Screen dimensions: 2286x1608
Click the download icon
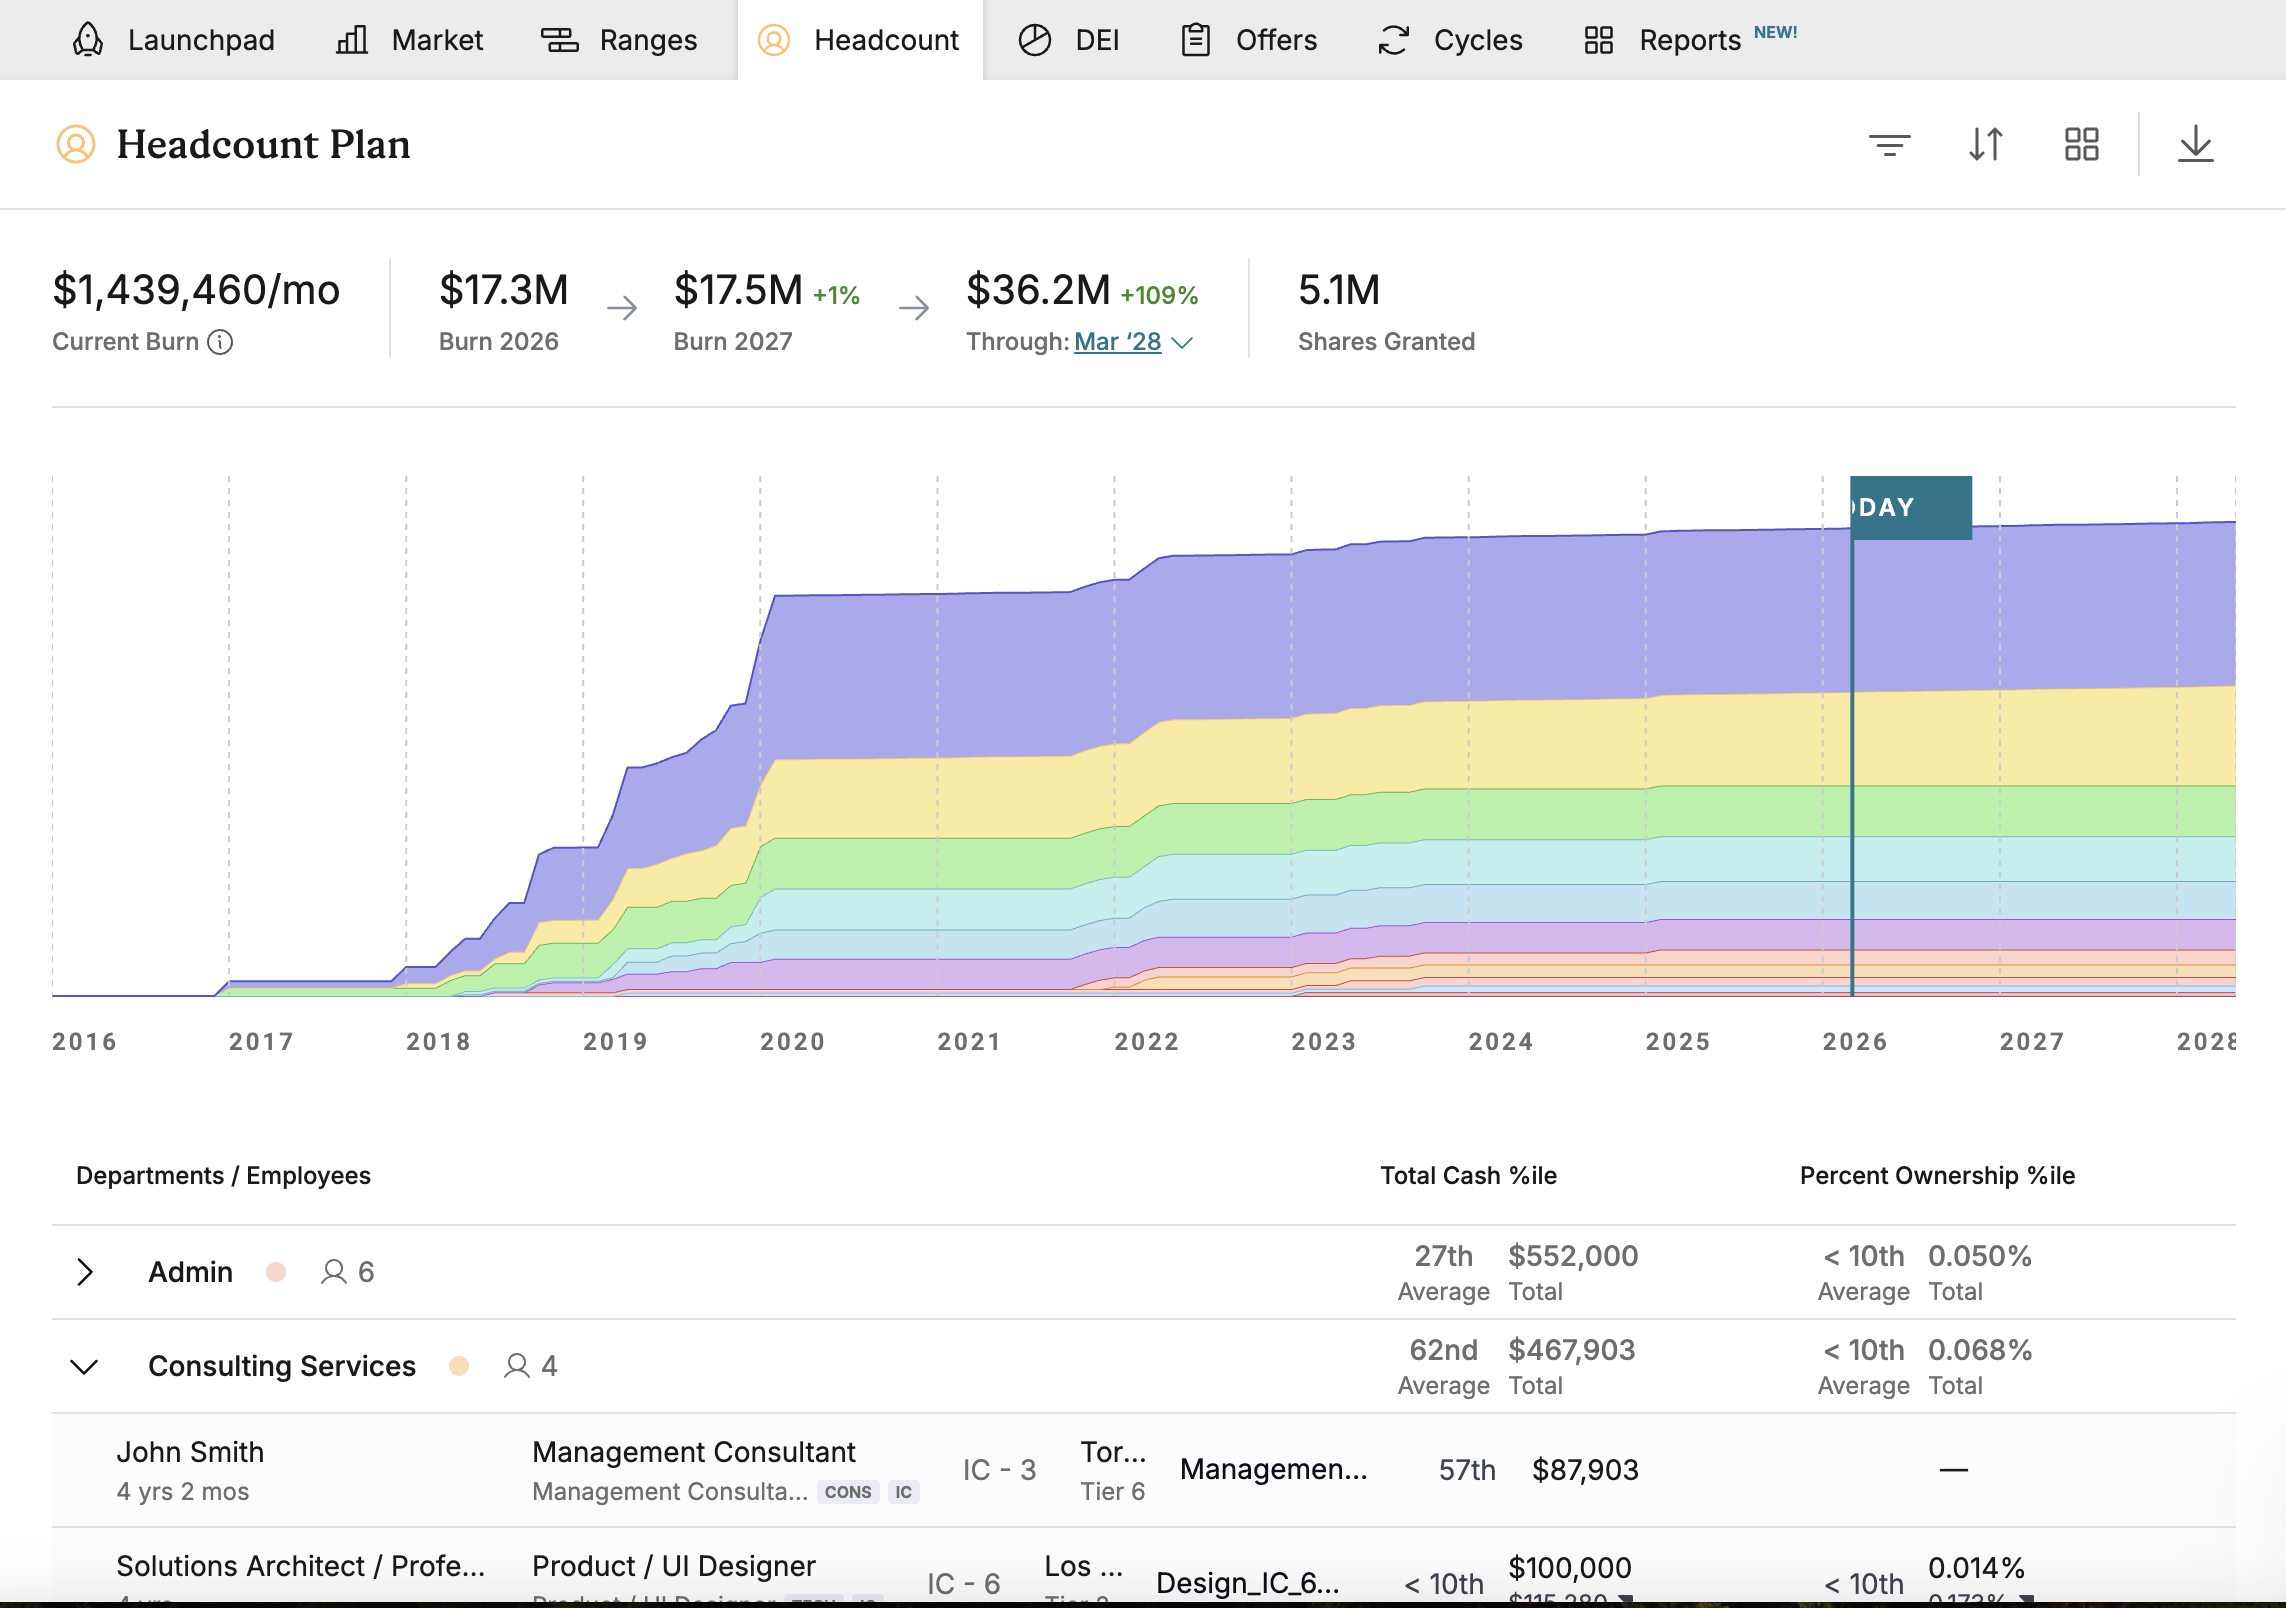point(2195,145)
